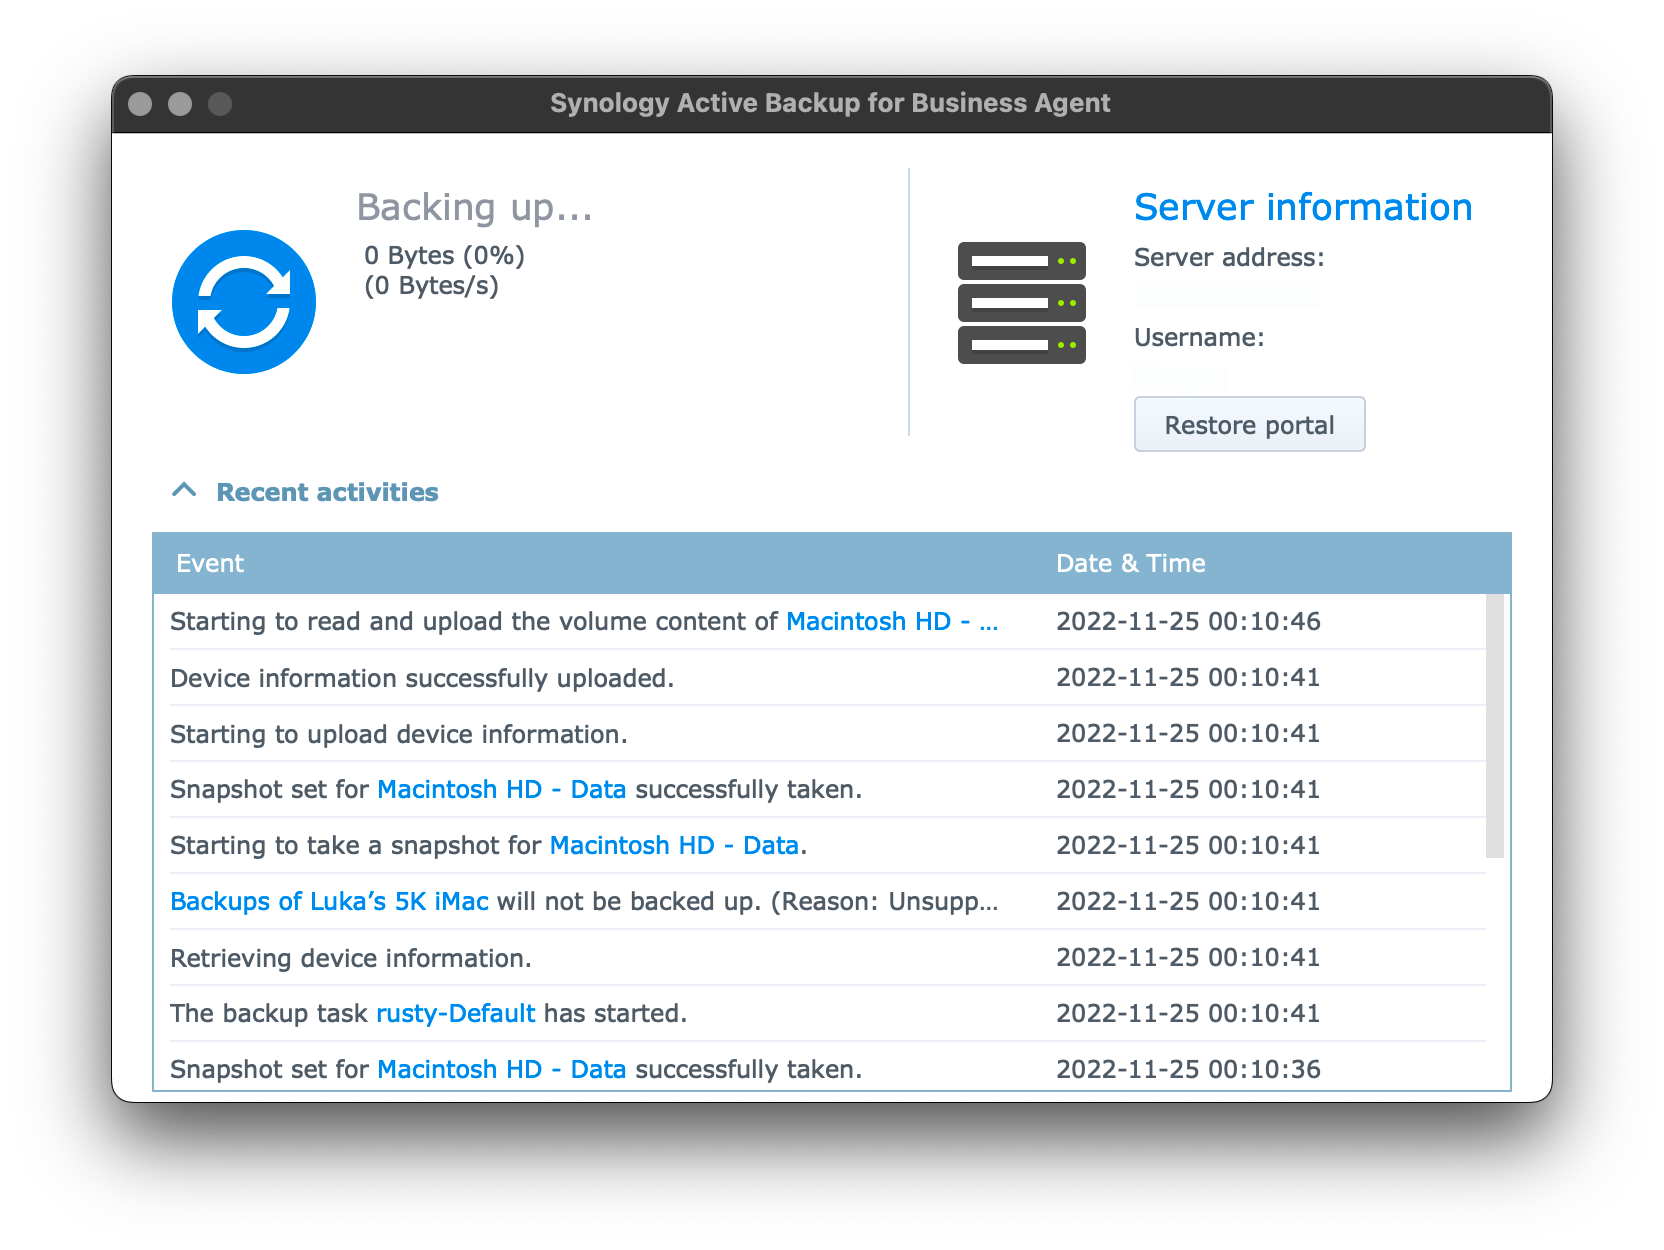Click the blue backup sync status icon
This screenshot has height=1250, width=1664.
point(244,302)
